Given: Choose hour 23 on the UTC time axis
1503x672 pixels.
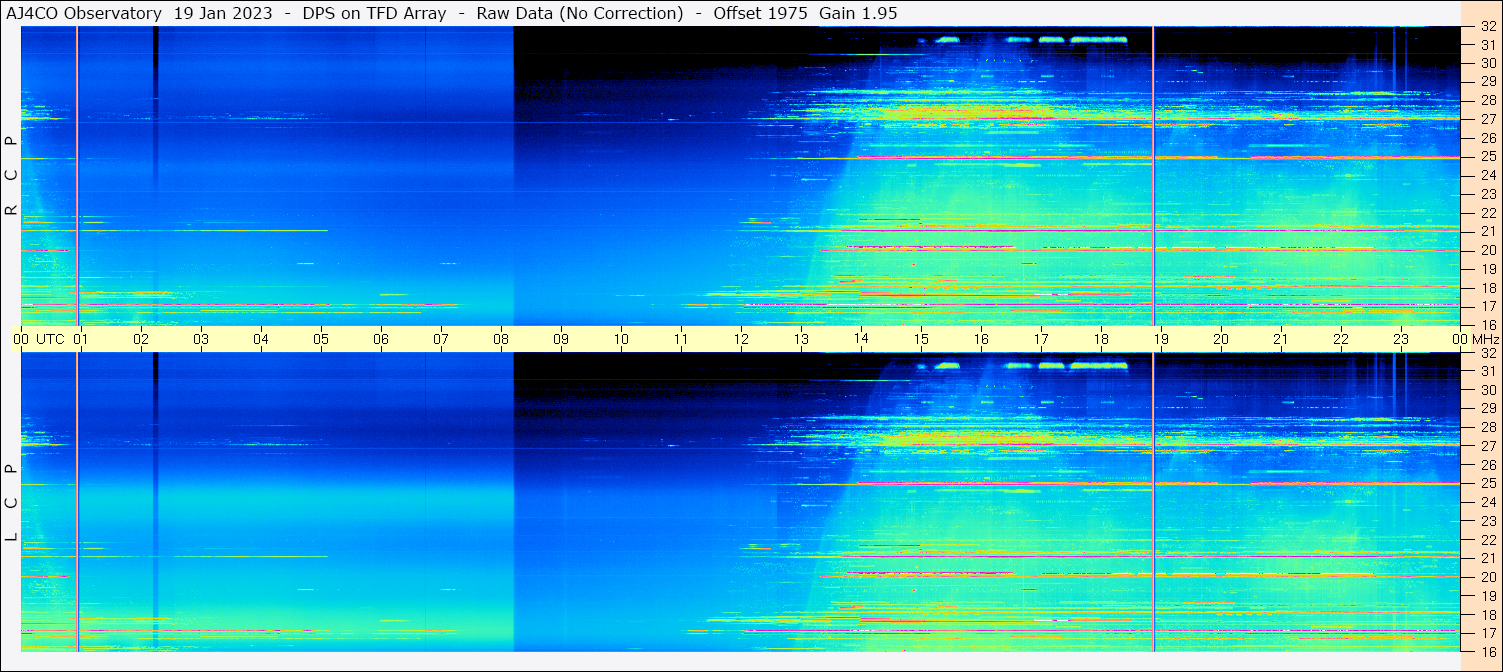Looking at the screenshot, I should tap(1401, 339).
